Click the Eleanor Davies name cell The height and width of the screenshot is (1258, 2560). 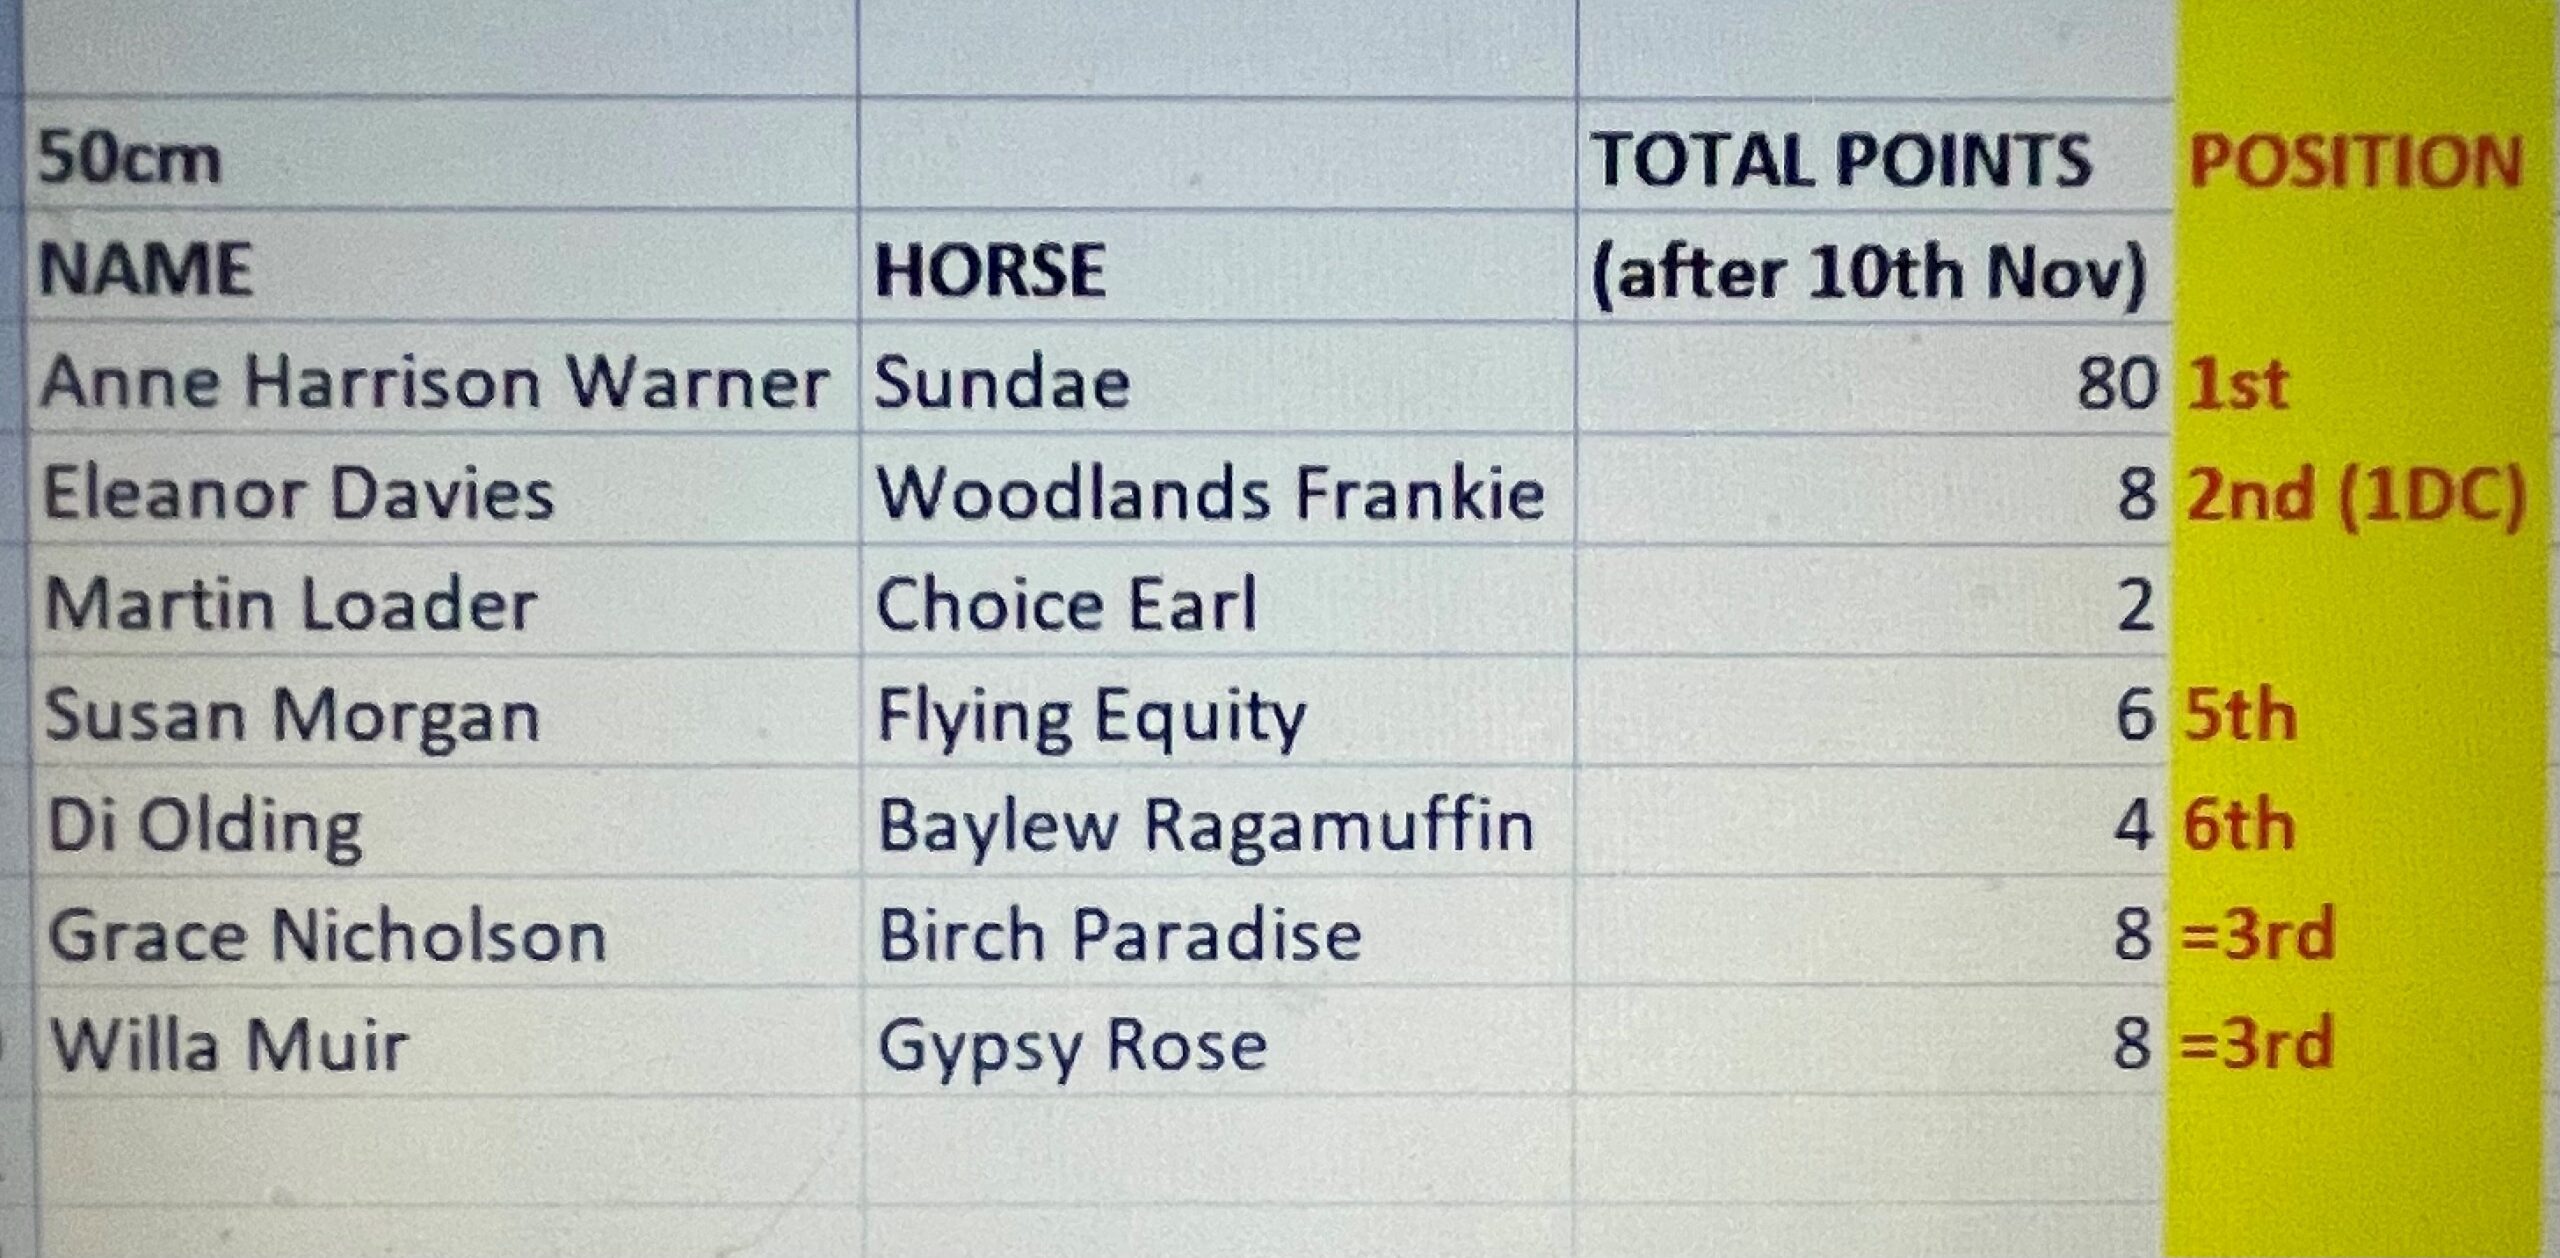[443, 490]
